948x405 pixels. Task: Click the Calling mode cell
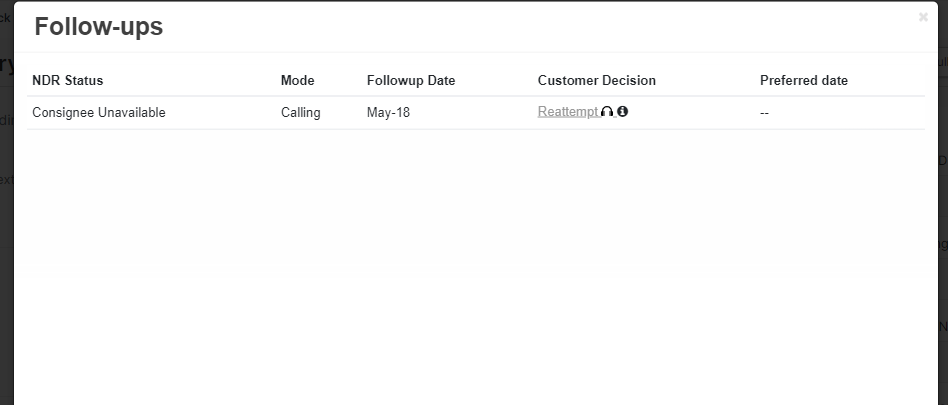pyautogui.click(x=300, y=112)
